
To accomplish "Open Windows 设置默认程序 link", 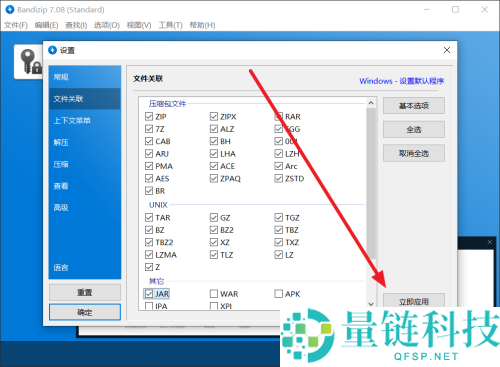I will [x=401, y=81].
